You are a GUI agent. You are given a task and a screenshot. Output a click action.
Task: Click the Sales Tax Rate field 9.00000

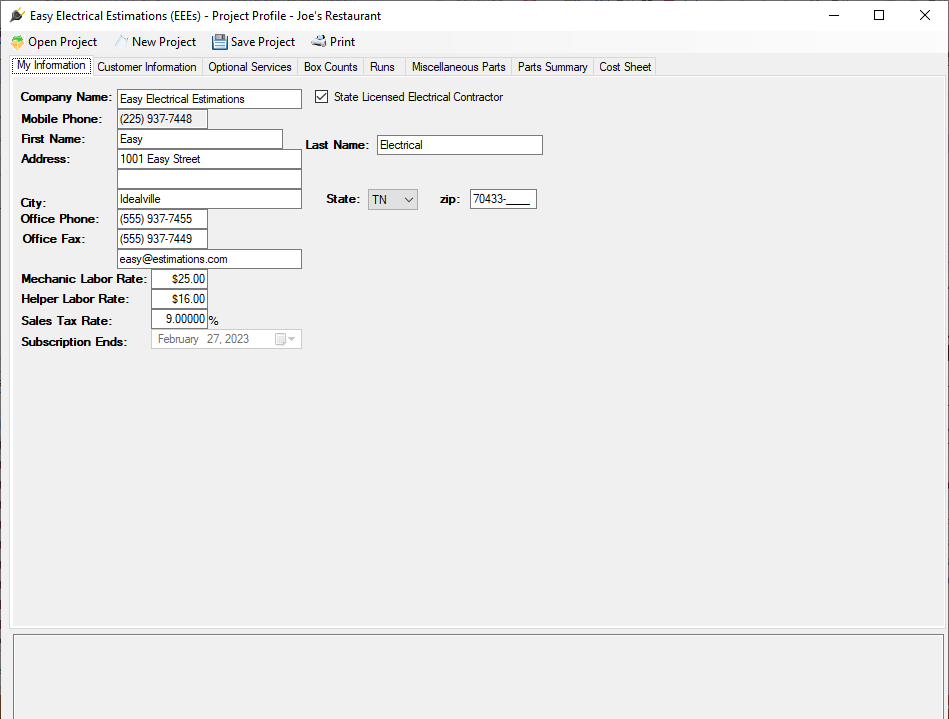pos(179,319)
